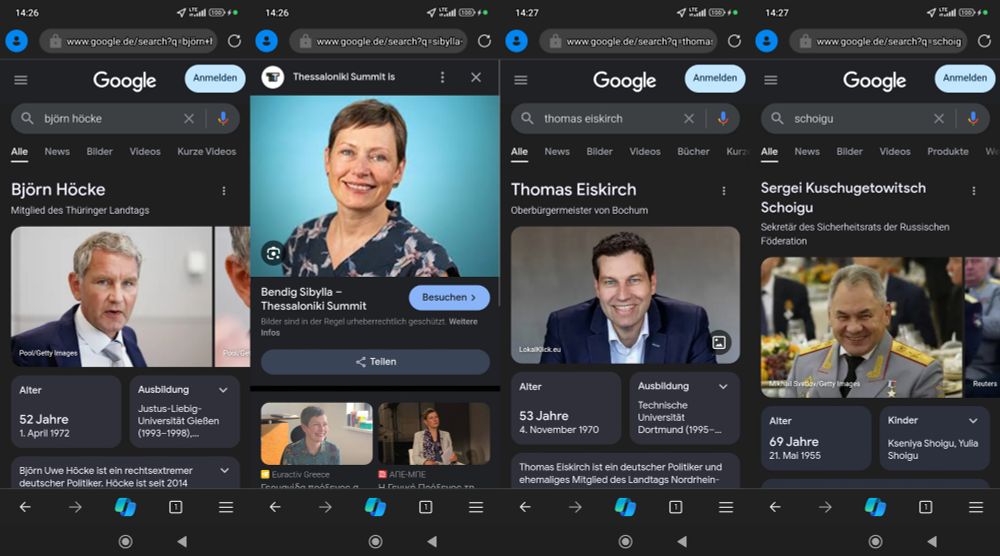1000x556 pixels.
Task: Open tab switcher in Höcke screen bottom bar
Action: (175, 507)
